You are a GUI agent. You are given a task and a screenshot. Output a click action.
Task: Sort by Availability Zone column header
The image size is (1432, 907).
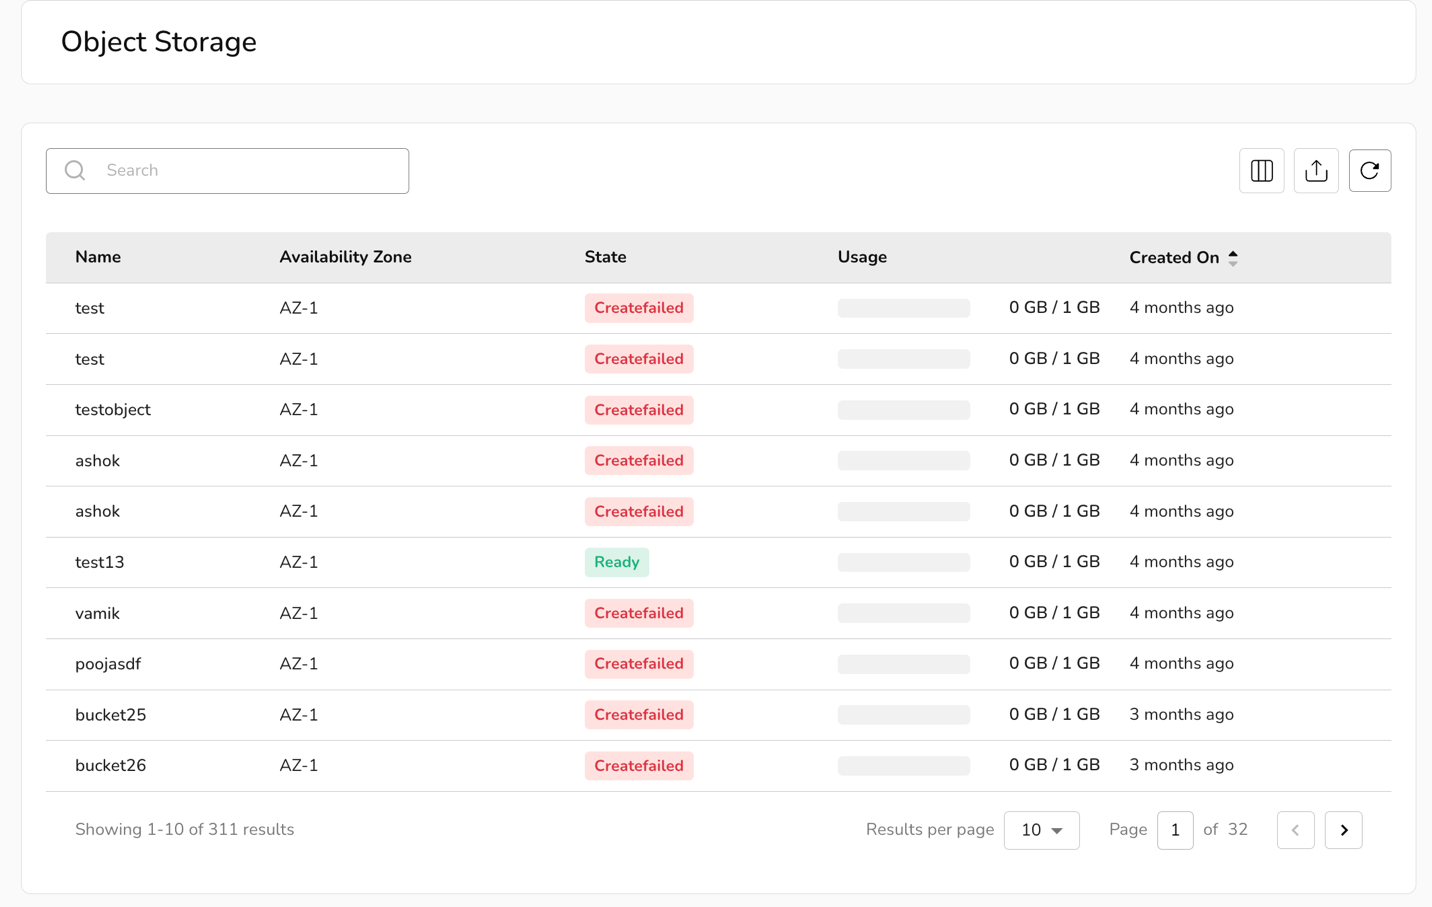coord(345,258)
